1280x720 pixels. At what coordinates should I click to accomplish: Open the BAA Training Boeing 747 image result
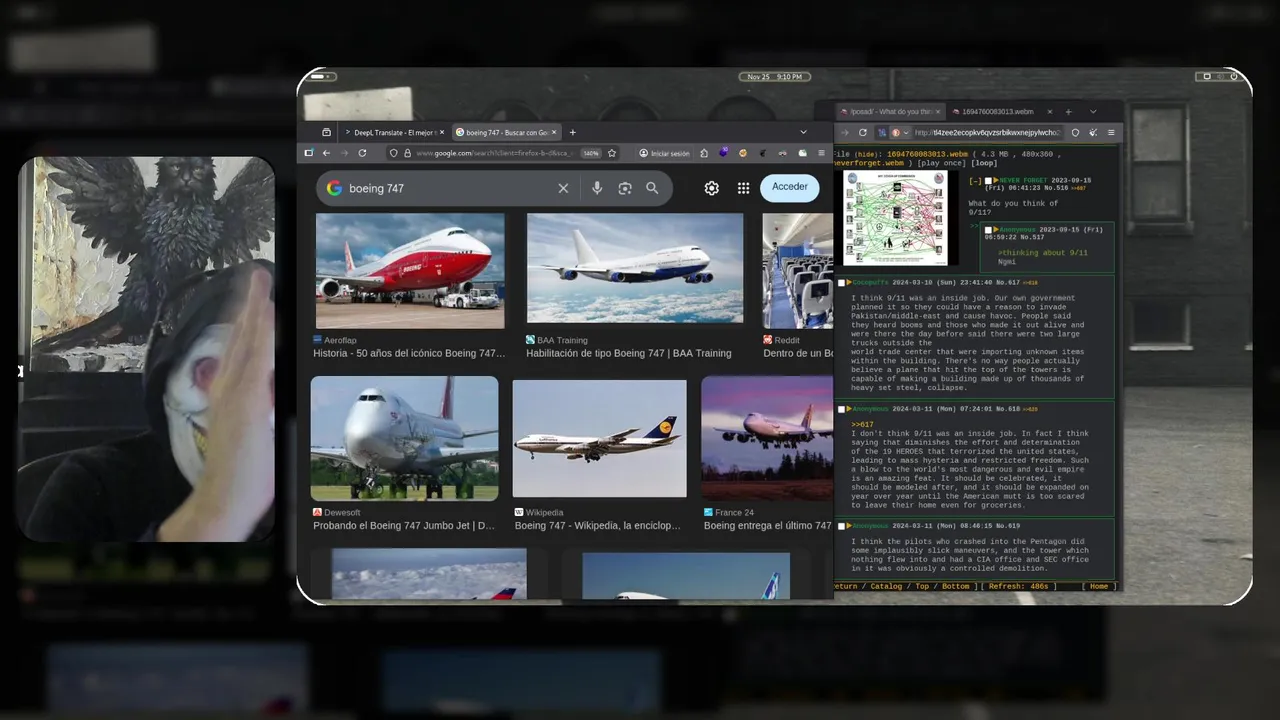(635, 268)
